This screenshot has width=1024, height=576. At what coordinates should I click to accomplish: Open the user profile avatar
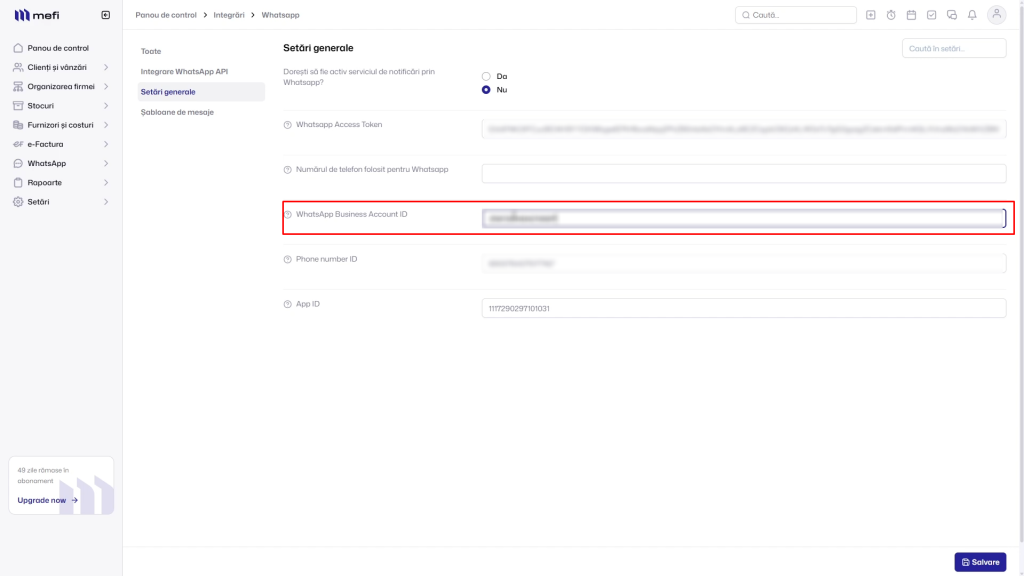(997, 14)
